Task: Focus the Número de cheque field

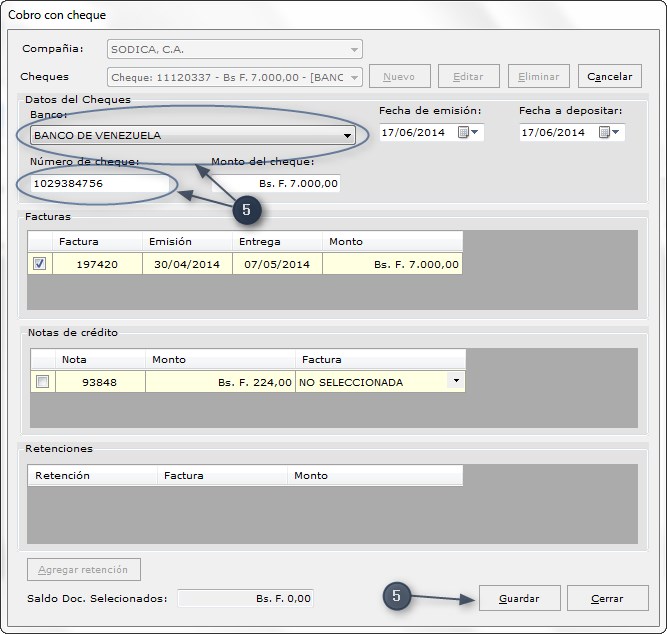Action: (x=101, y=183)
